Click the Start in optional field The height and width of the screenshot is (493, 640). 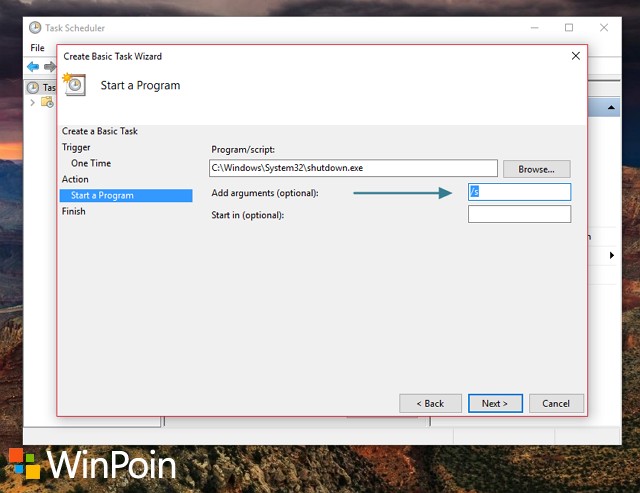[x=519, y=214]
